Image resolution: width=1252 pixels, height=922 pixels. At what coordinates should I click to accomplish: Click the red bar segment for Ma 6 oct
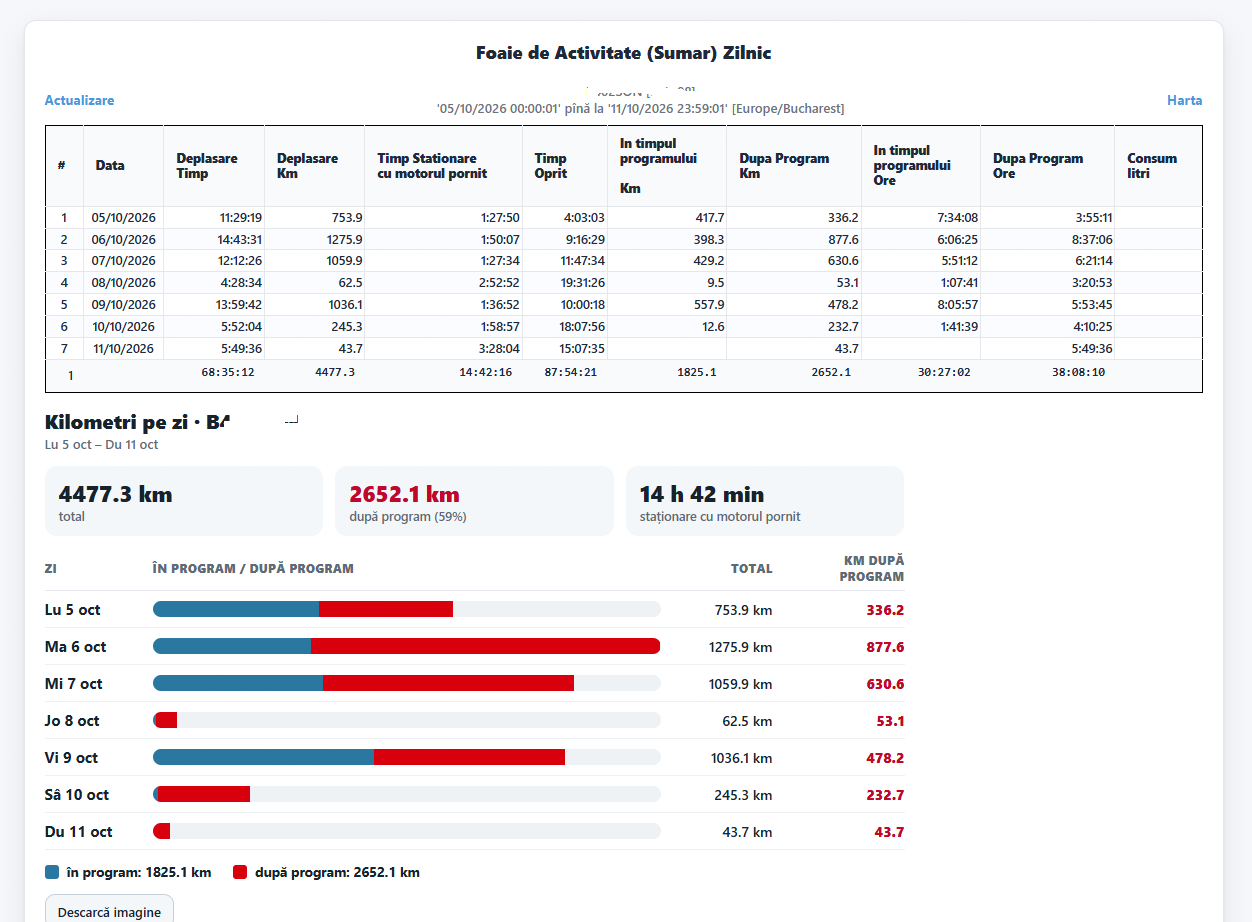(486, 646)
